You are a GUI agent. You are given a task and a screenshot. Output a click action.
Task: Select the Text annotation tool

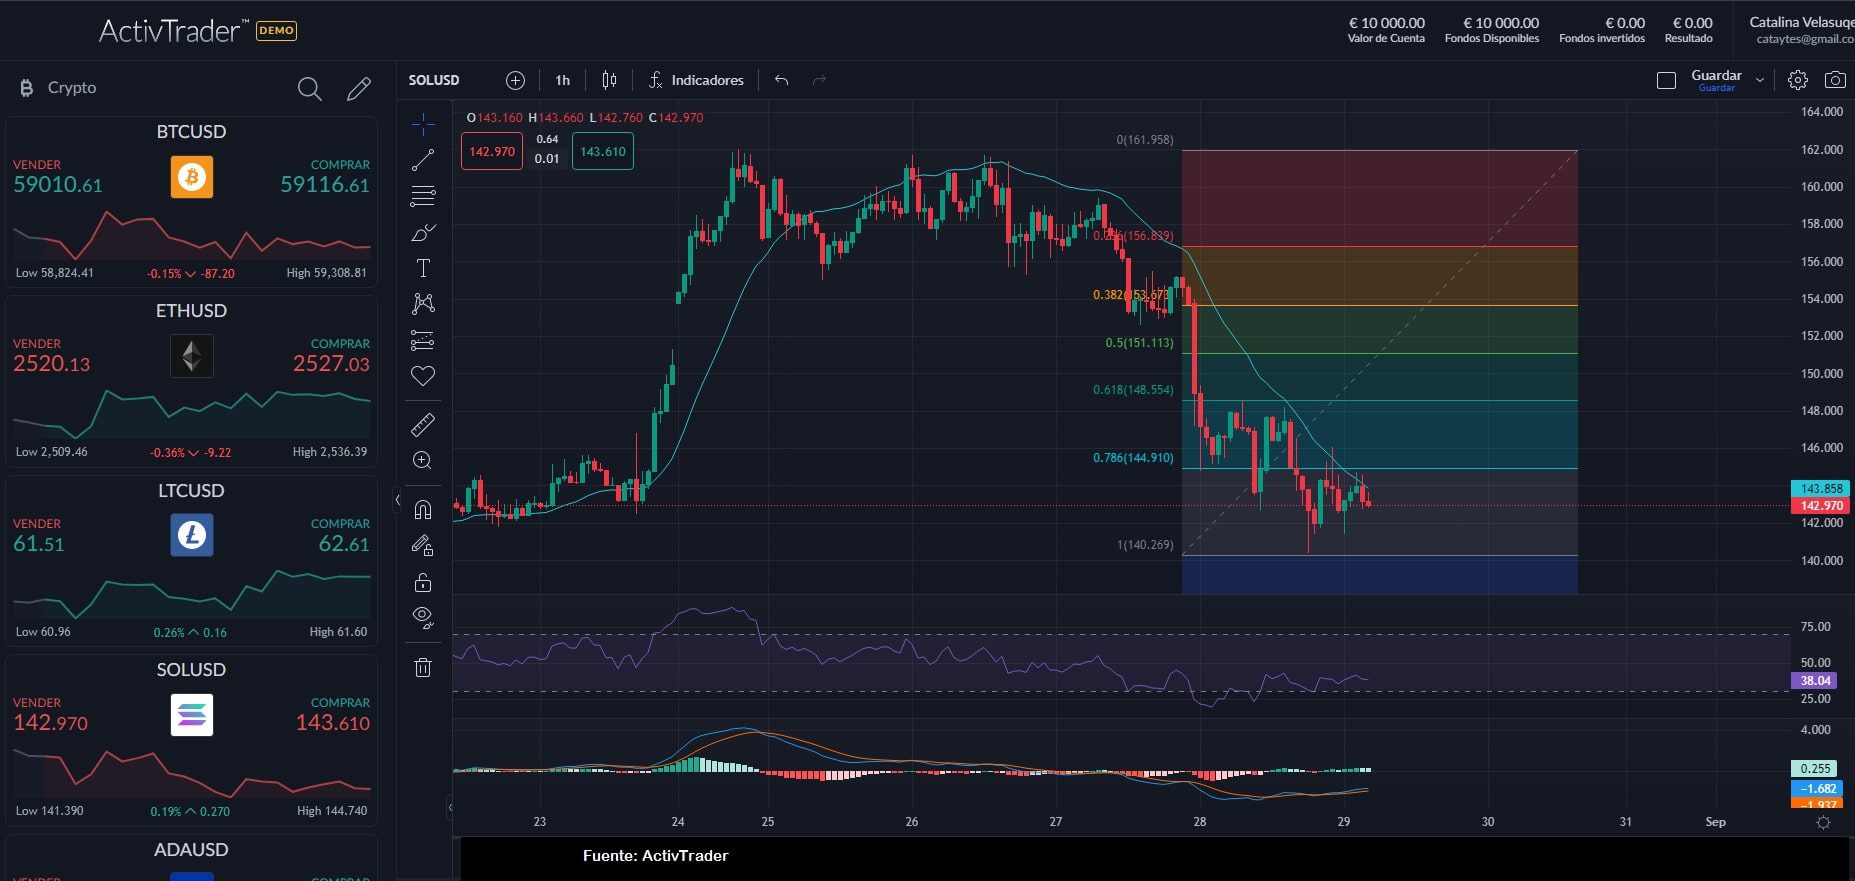click(x=423, y=268)
